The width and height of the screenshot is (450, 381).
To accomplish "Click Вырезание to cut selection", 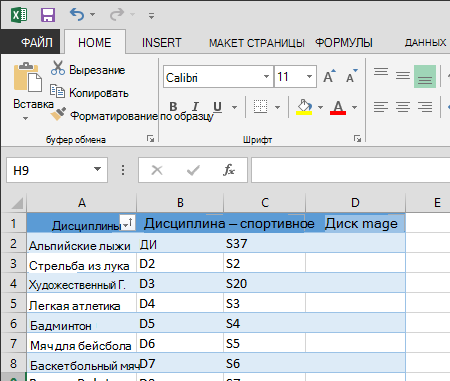I will (x=88, y=69).
